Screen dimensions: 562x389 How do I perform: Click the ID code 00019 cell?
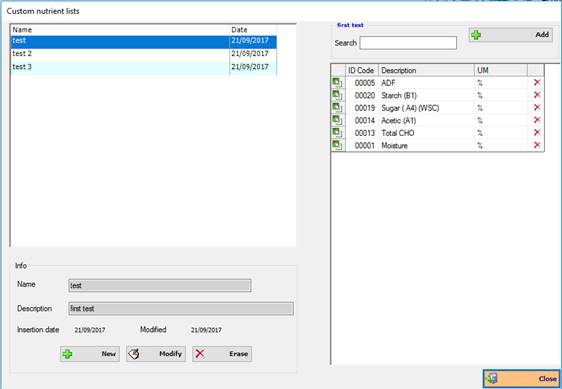point(362,108)
